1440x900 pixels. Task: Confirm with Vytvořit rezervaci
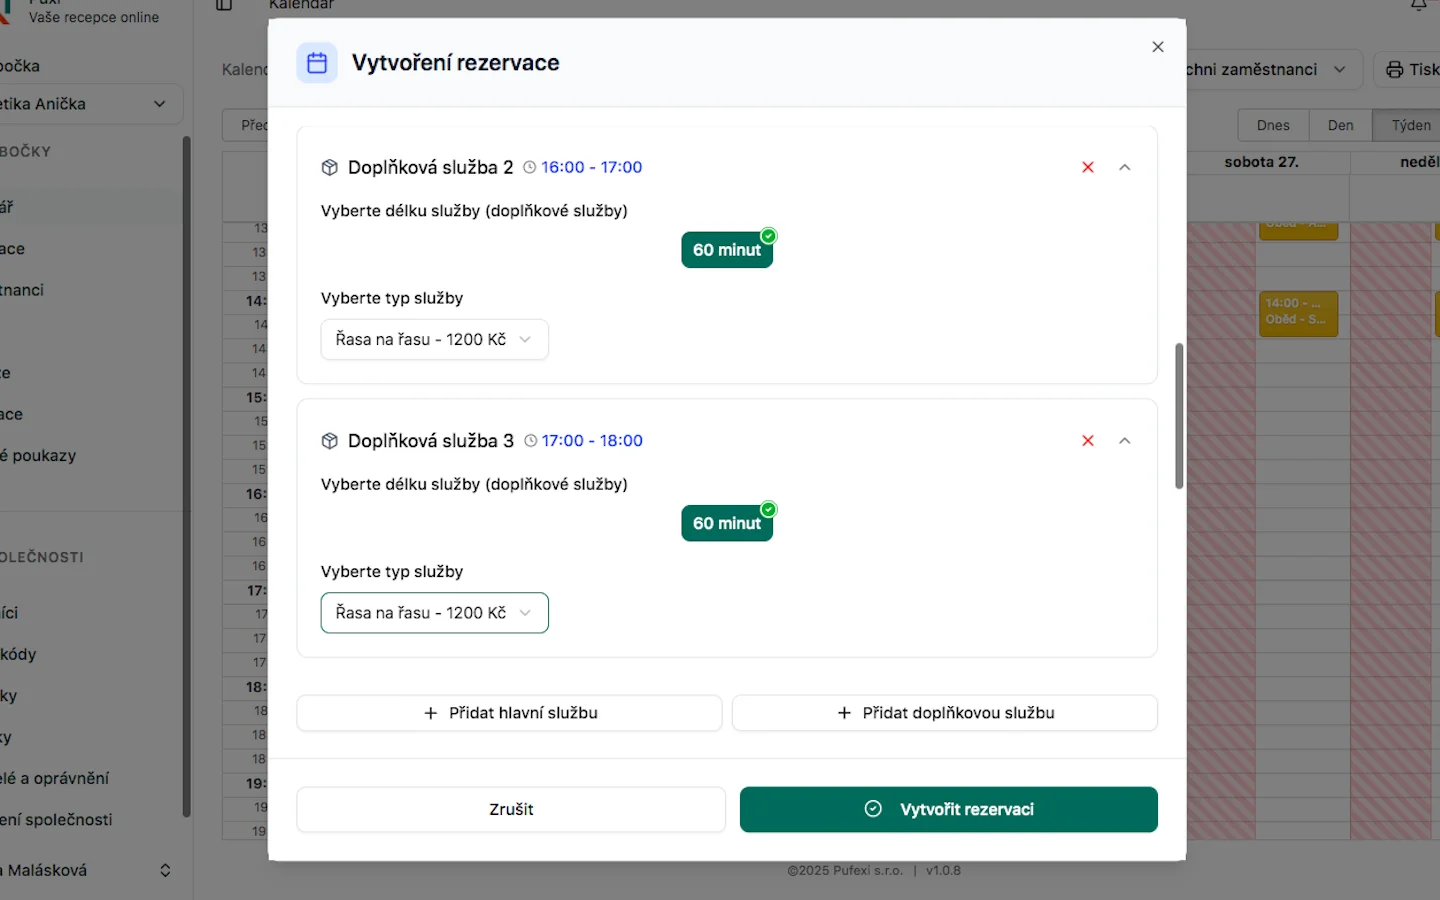coord(948,809)
